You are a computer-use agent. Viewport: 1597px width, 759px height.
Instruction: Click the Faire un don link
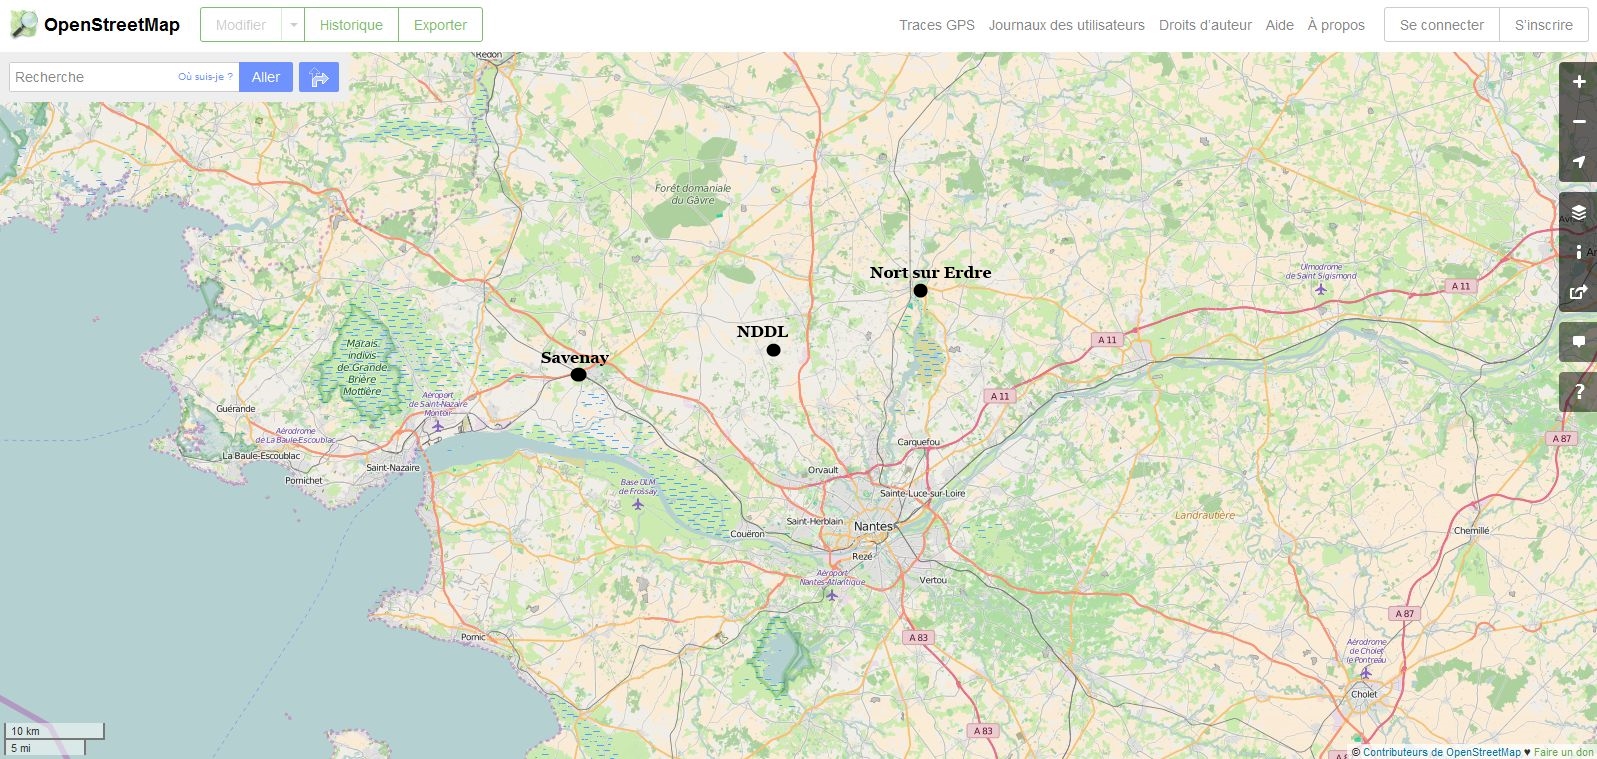click(x=1564, y=752)
